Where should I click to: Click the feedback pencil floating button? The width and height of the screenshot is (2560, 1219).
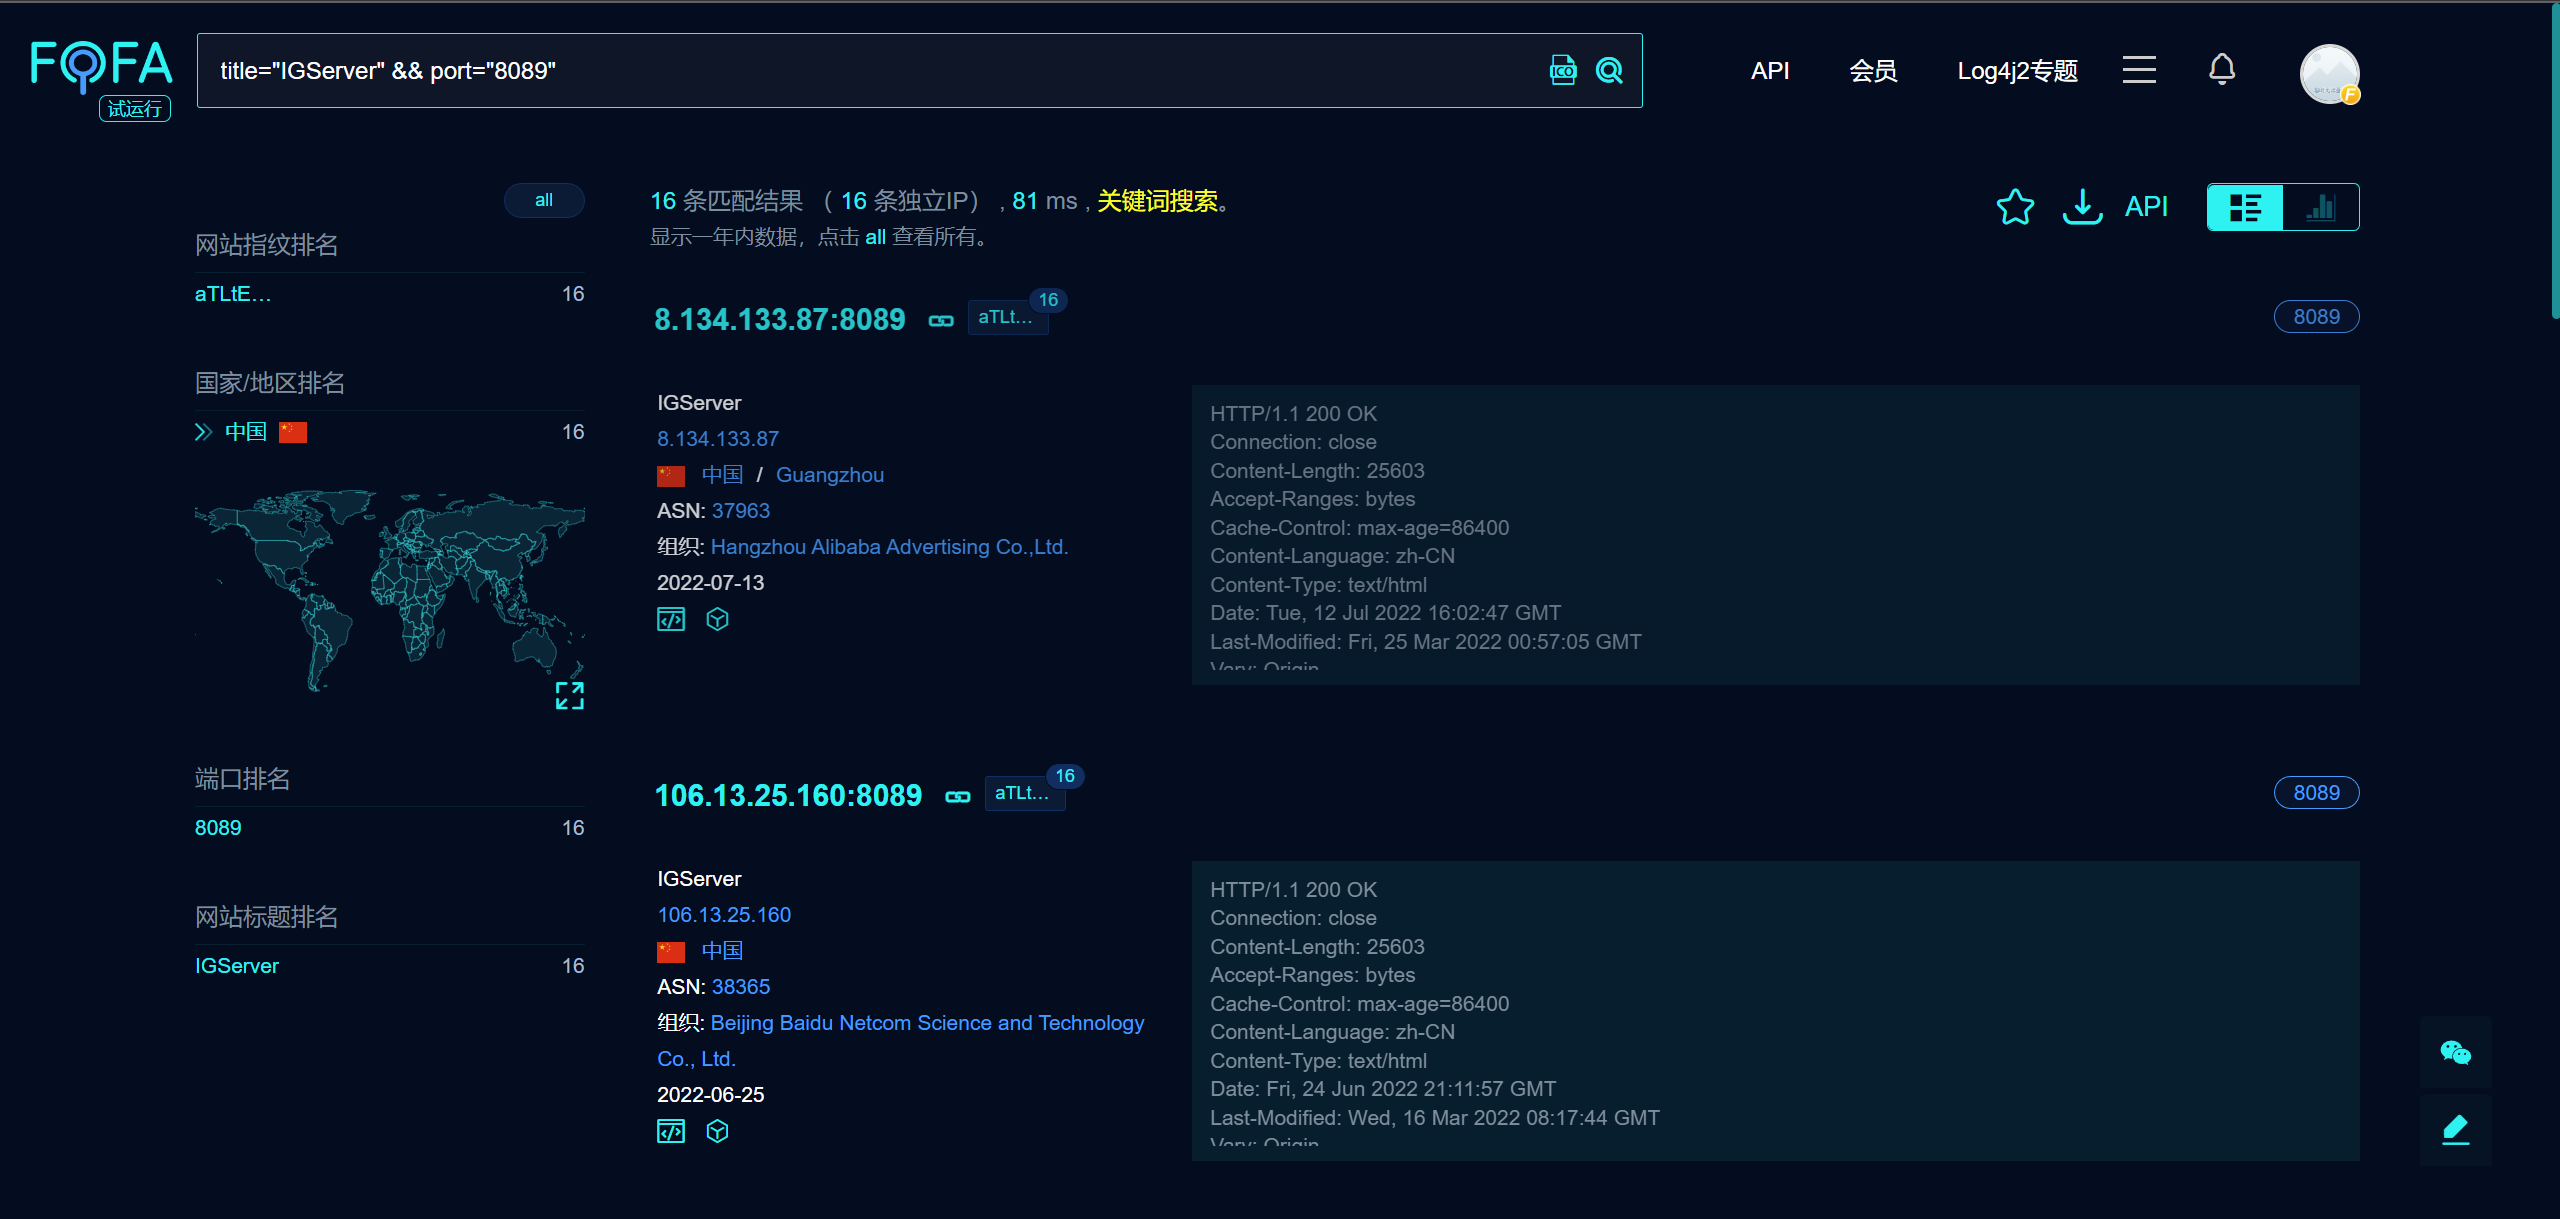click(2455, 1130)
